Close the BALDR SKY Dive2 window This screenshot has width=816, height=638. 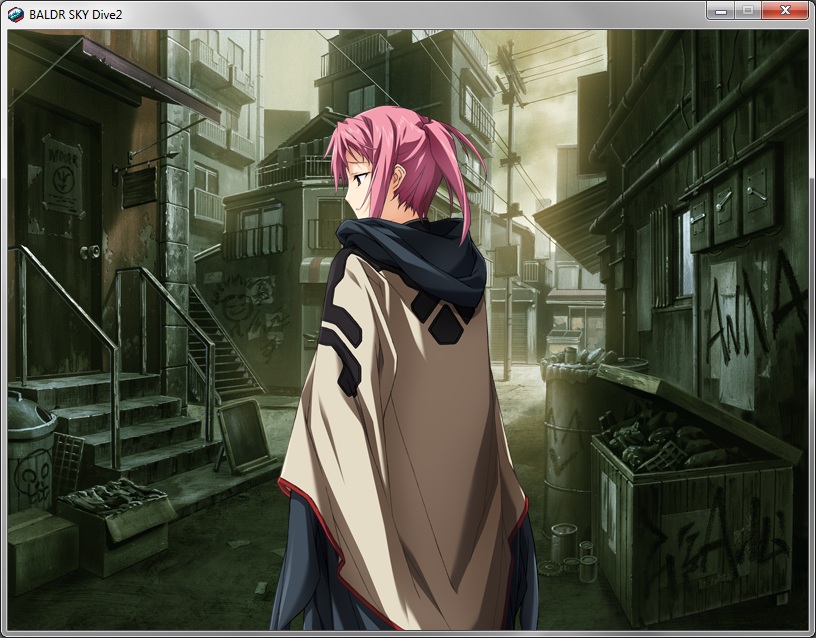785,10
